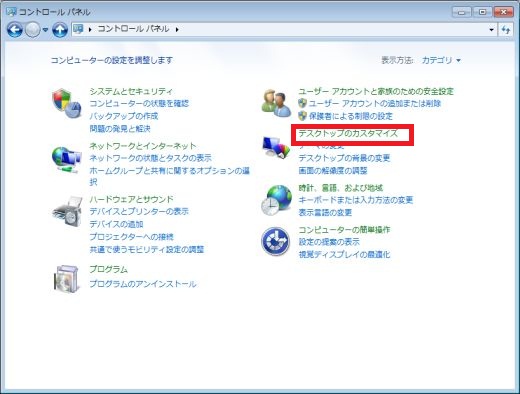Click 設定の提案の表示 link
The image size is (520, 394).
[329, 242]
